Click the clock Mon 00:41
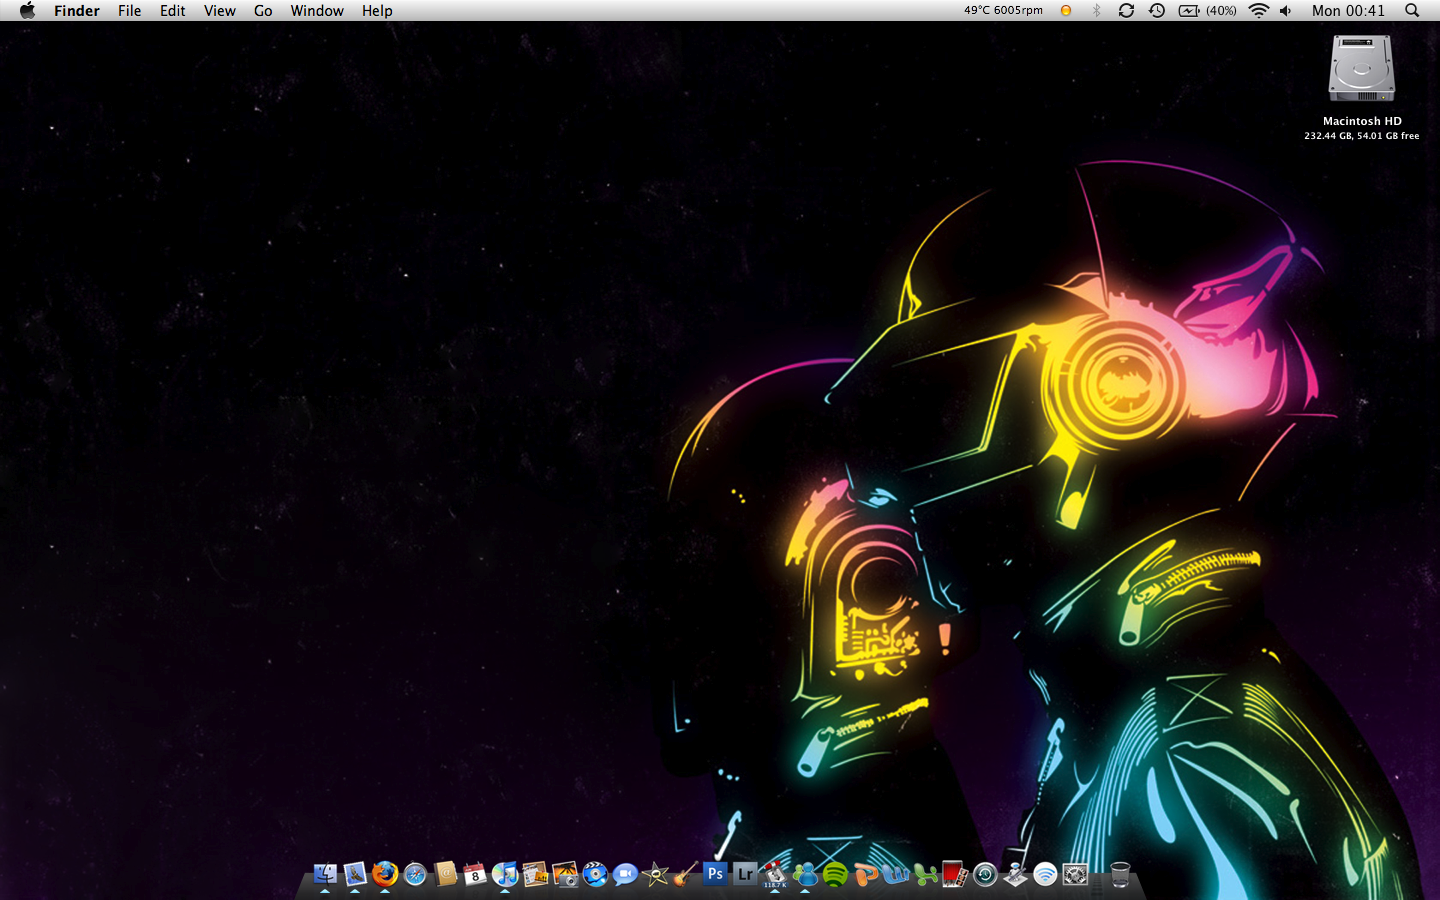The image size is (1440, 900). click(x=1348, y=10)
